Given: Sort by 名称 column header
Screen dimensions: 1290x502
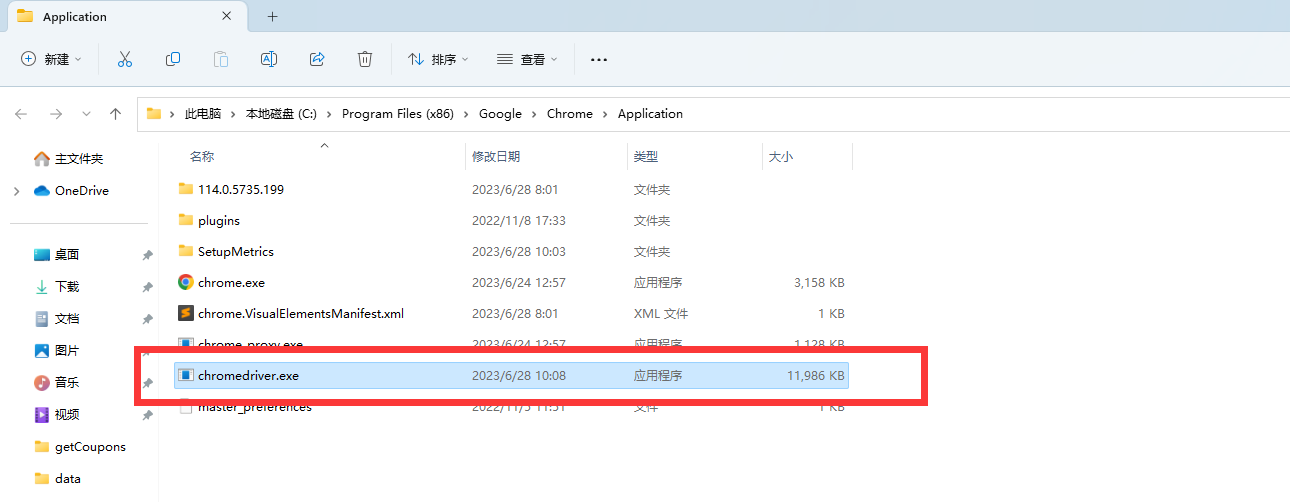Looking at the screenshot, I should tap(201, 157).
